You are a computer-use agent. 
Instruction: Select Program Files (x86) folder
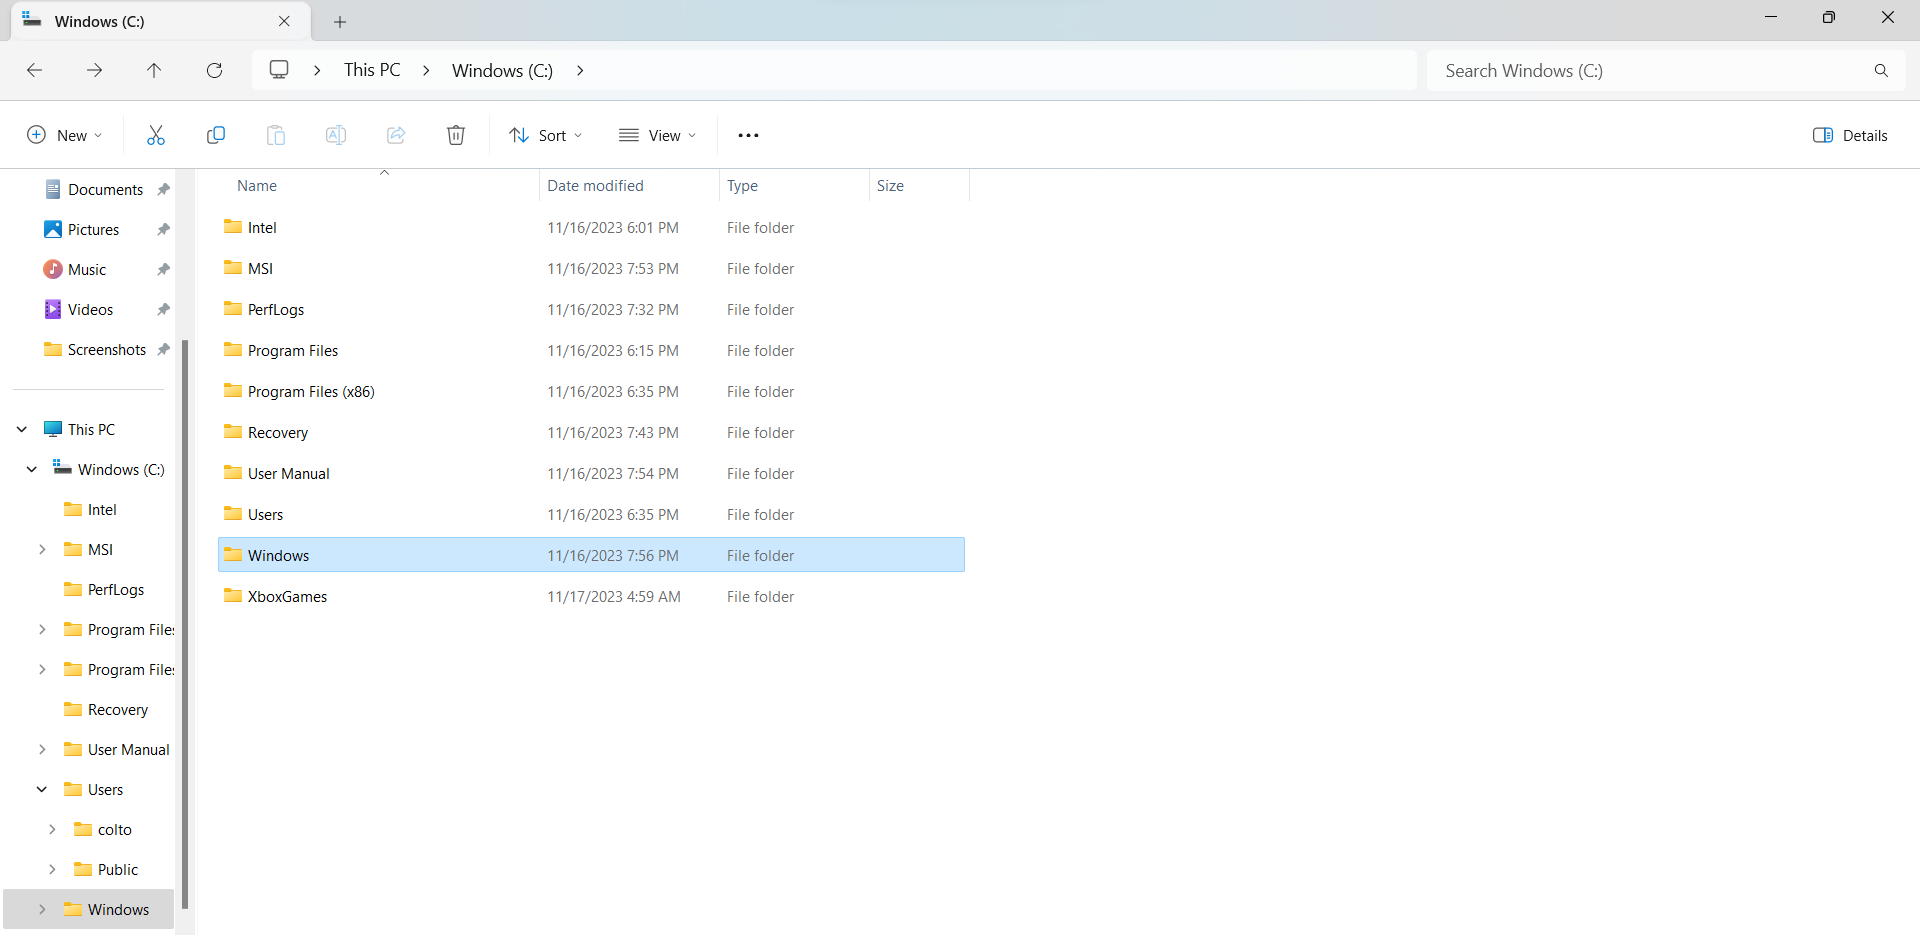pos(591,392)
